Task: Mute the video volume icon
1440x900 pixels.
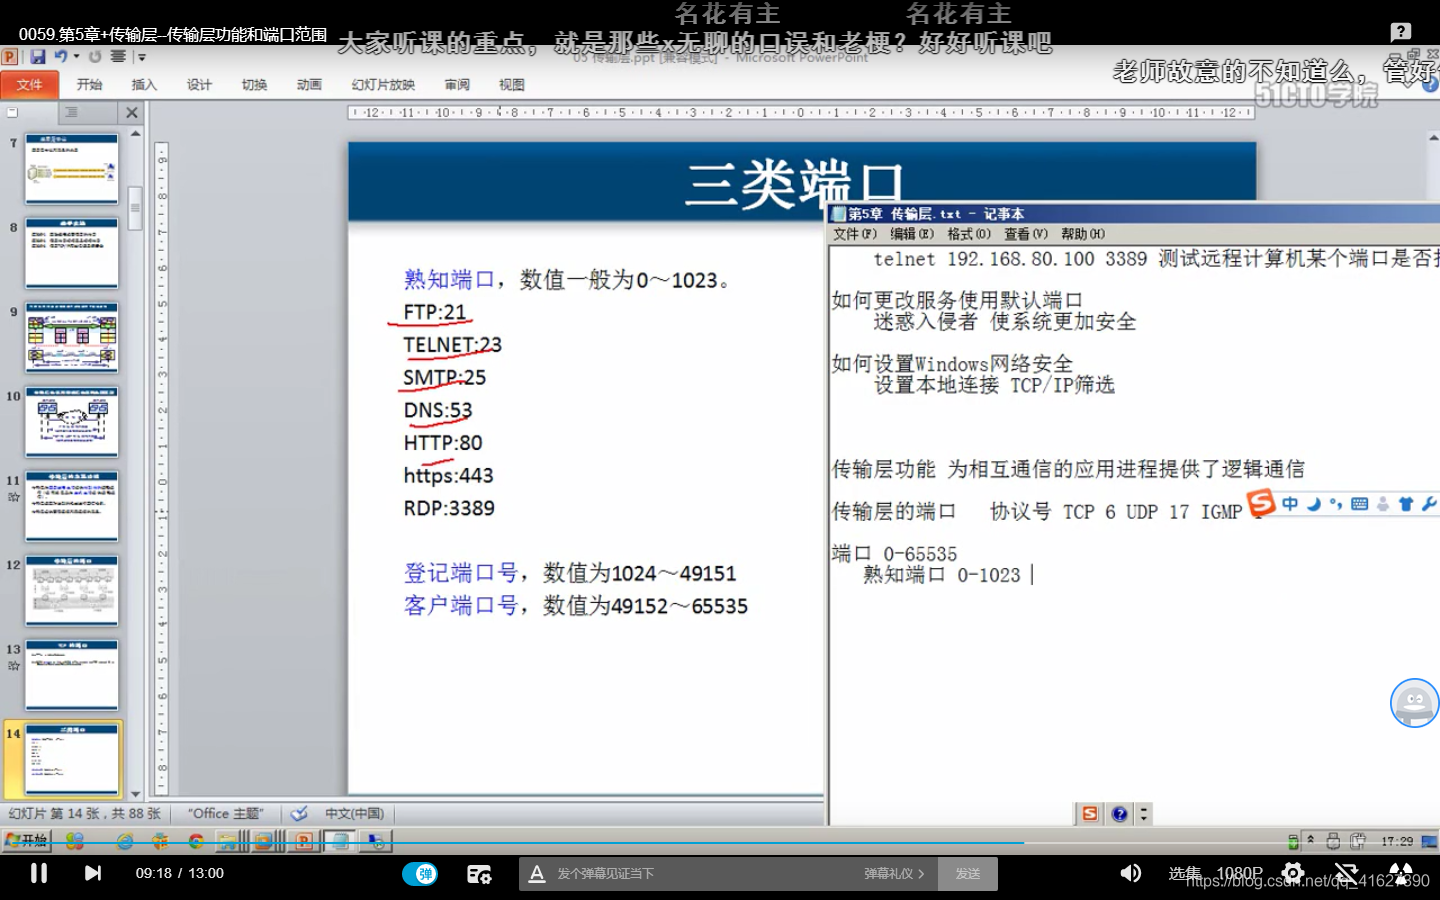Action: (x=1132, y=873)
